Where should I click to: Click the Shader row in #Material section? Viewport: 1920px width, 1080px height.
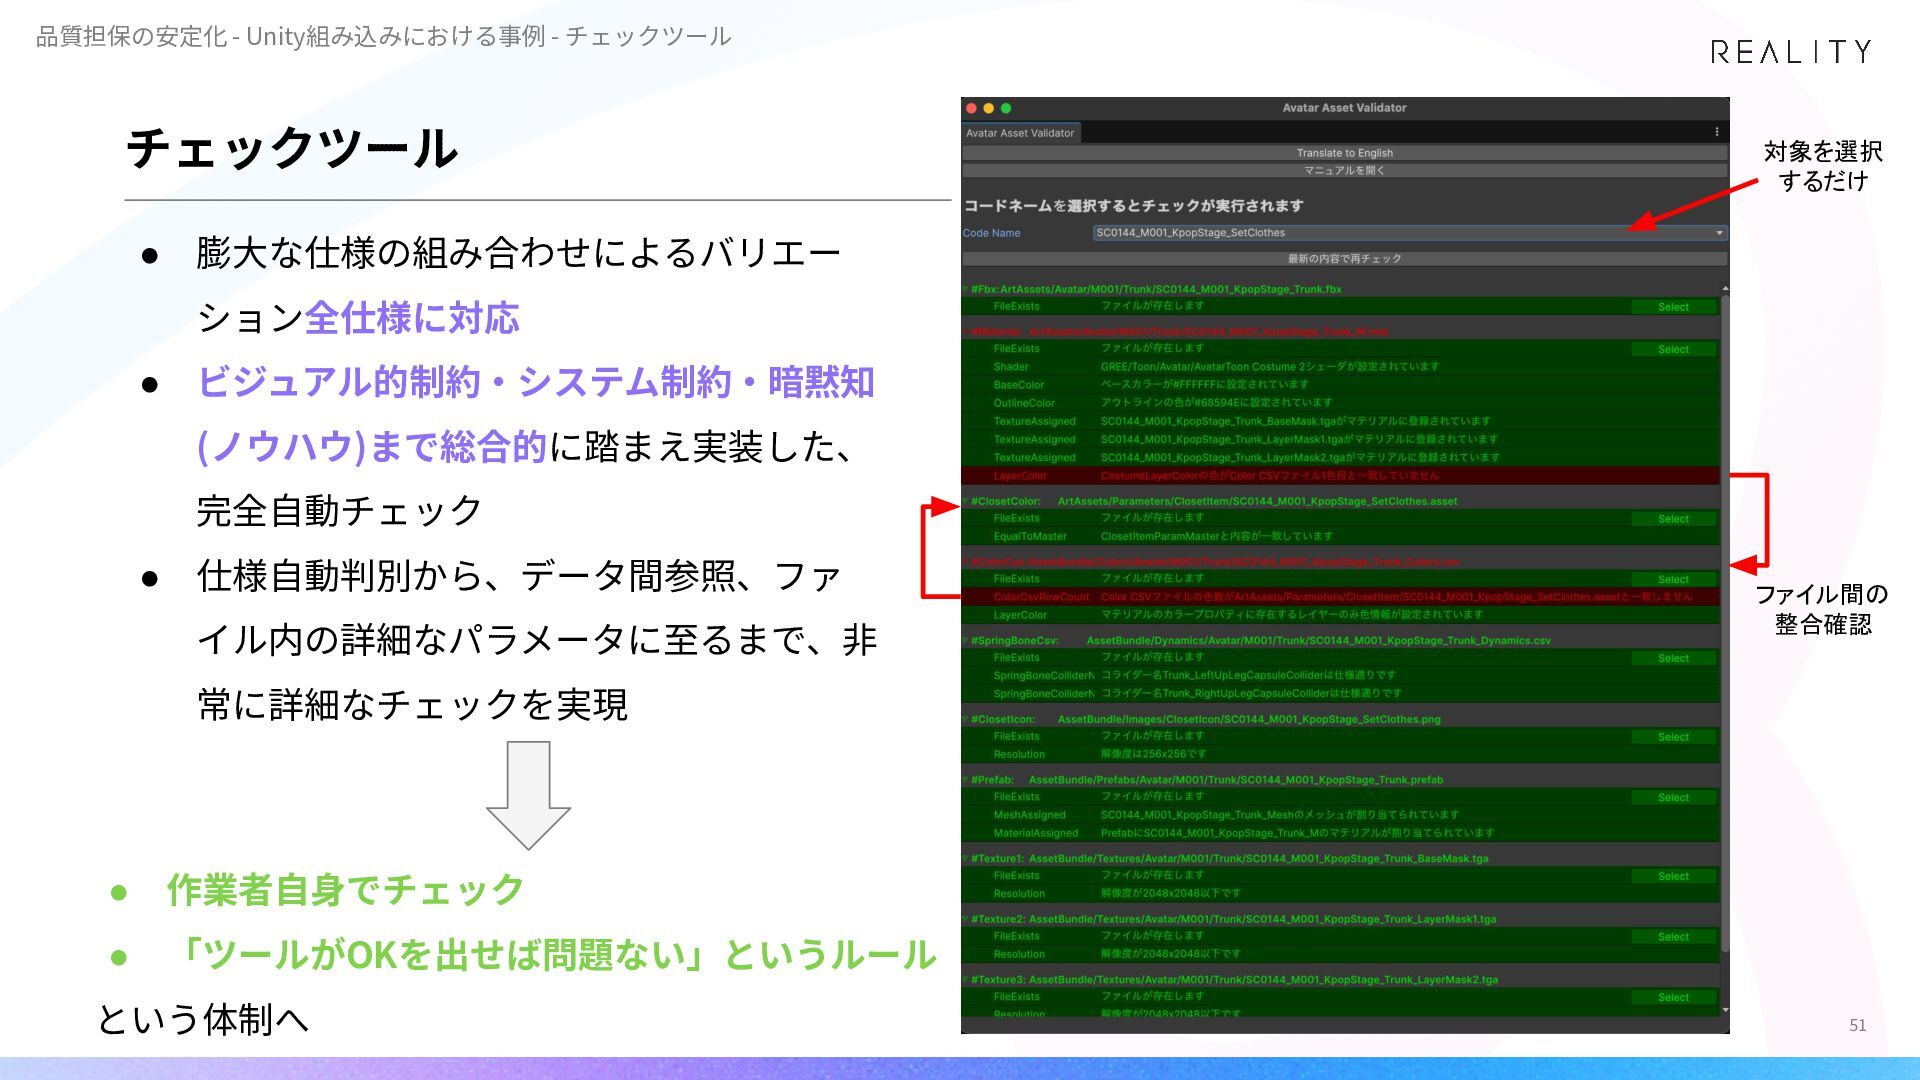[x=1340, y=367]
